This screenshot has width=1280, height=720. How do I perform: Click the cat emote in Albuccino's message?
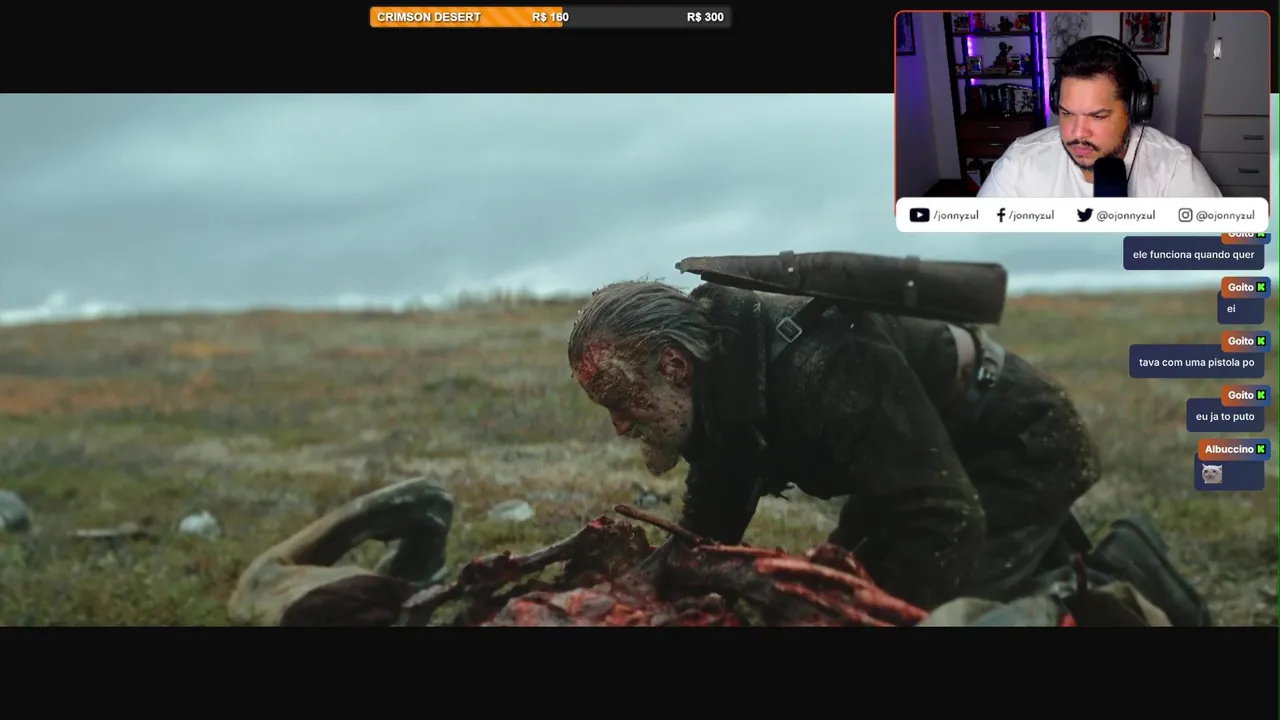pyautogui.click(x=1212, y=474)
